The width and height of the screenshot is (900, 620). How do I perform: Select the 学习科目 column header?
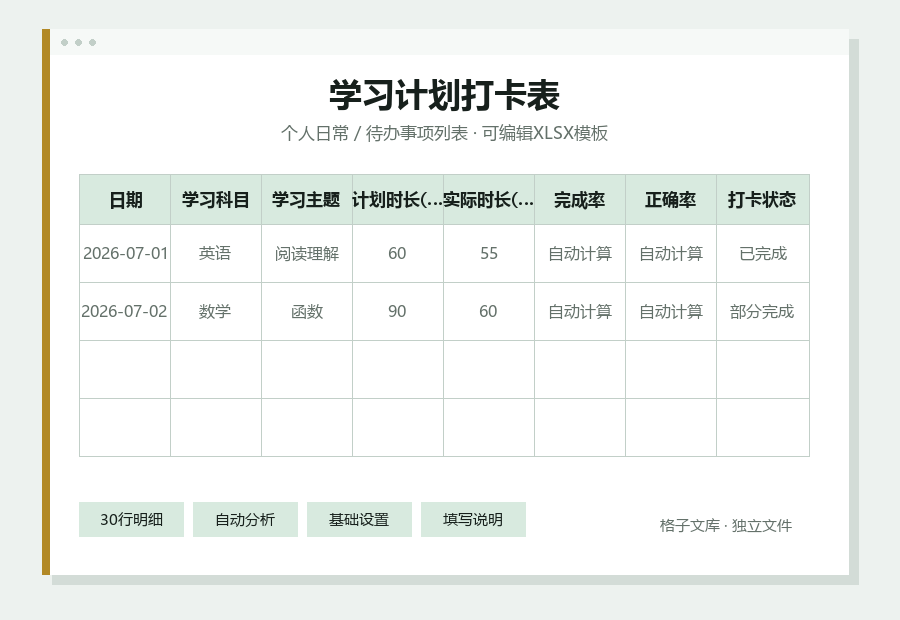click(x=216, y=200)
